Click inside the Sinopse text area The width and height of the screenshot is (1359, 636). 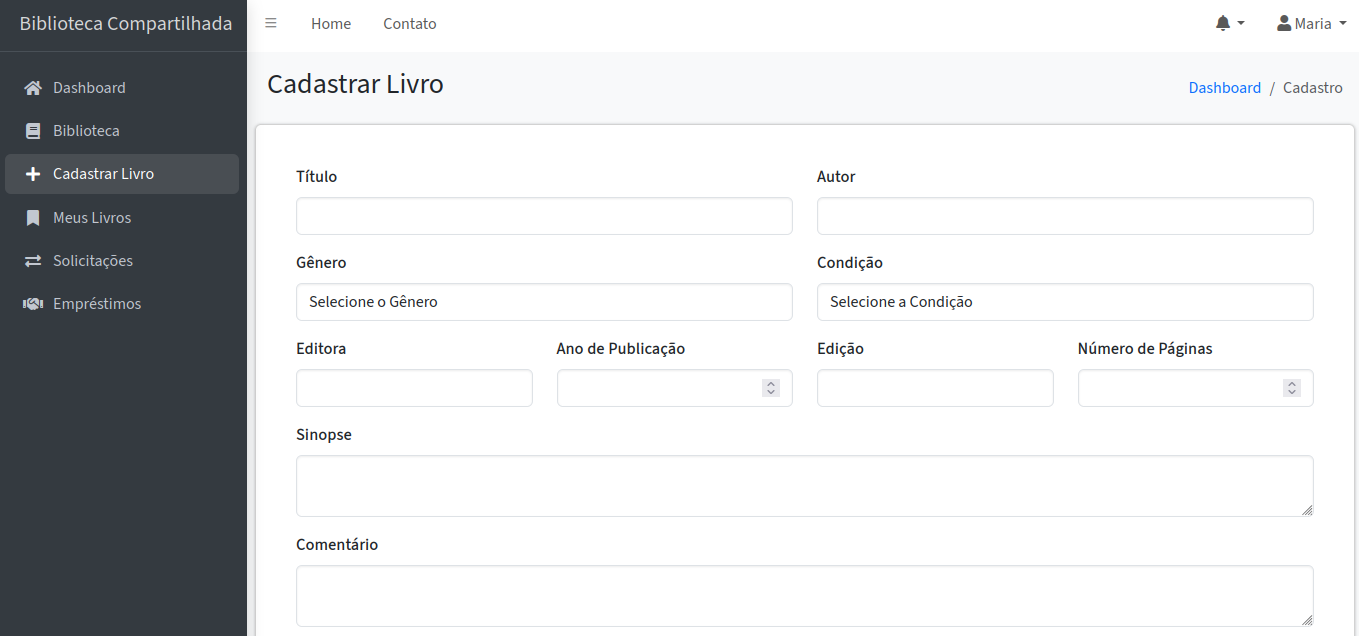pyautogui.click(x=804, y=484)
